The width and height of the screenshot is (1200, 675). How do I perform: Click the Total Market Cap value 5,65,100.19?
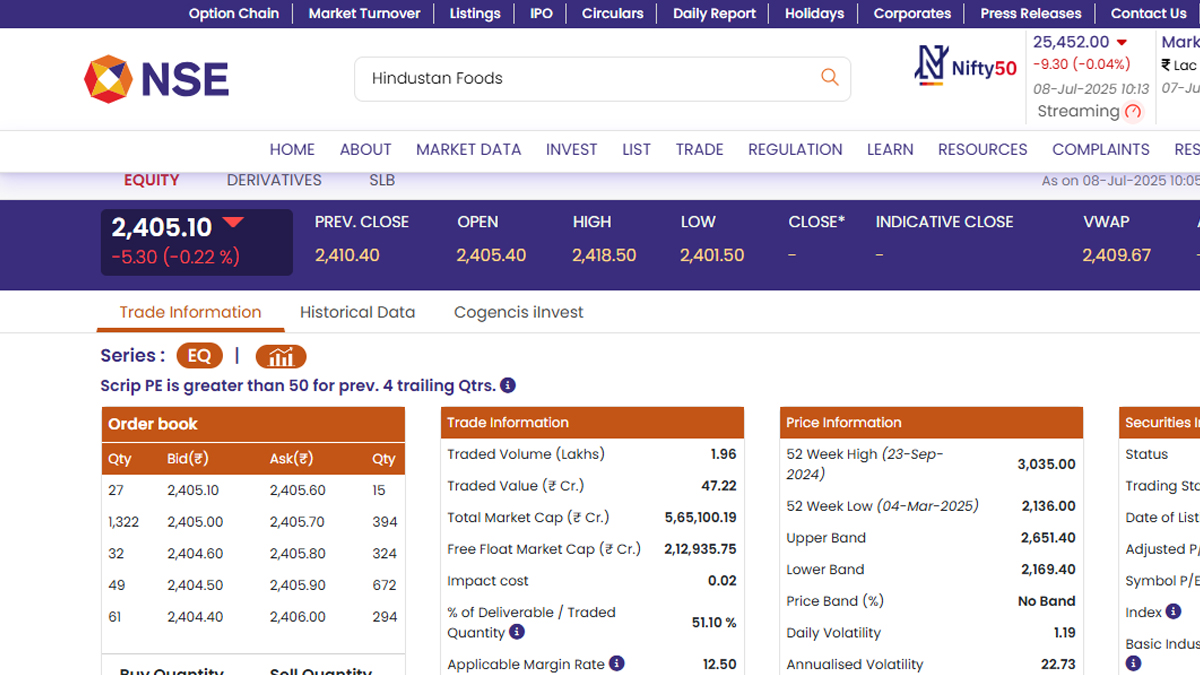(701, 517)
